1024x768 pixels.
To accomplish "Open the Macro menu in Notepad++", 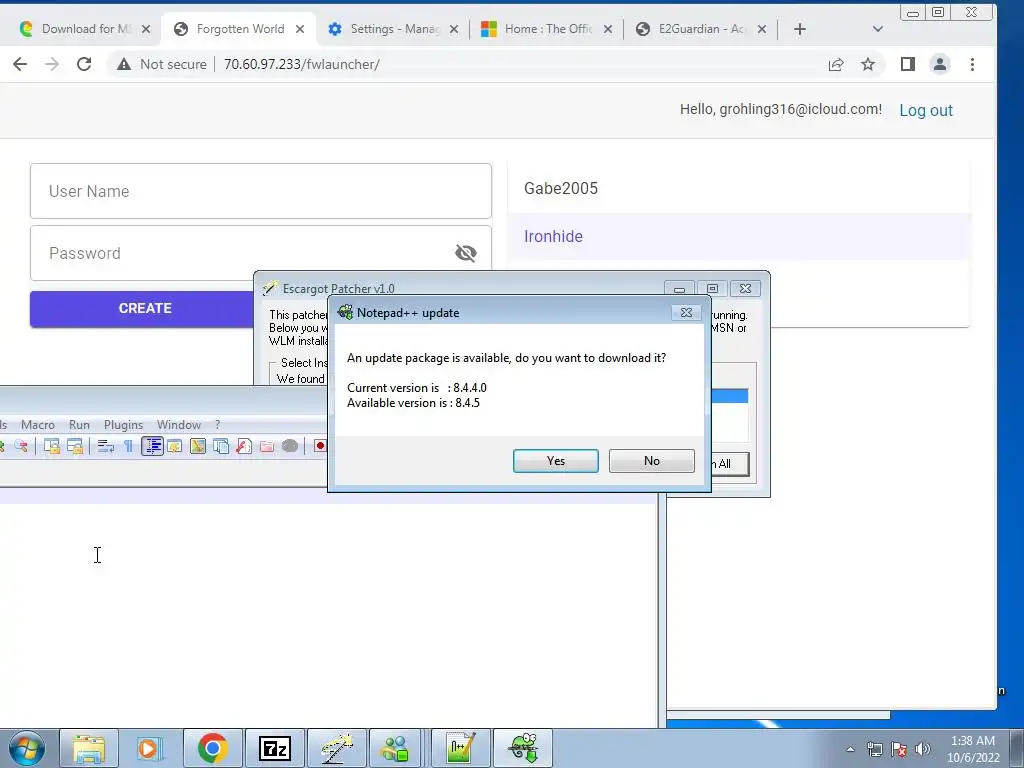I will click(x=38, y=424).
